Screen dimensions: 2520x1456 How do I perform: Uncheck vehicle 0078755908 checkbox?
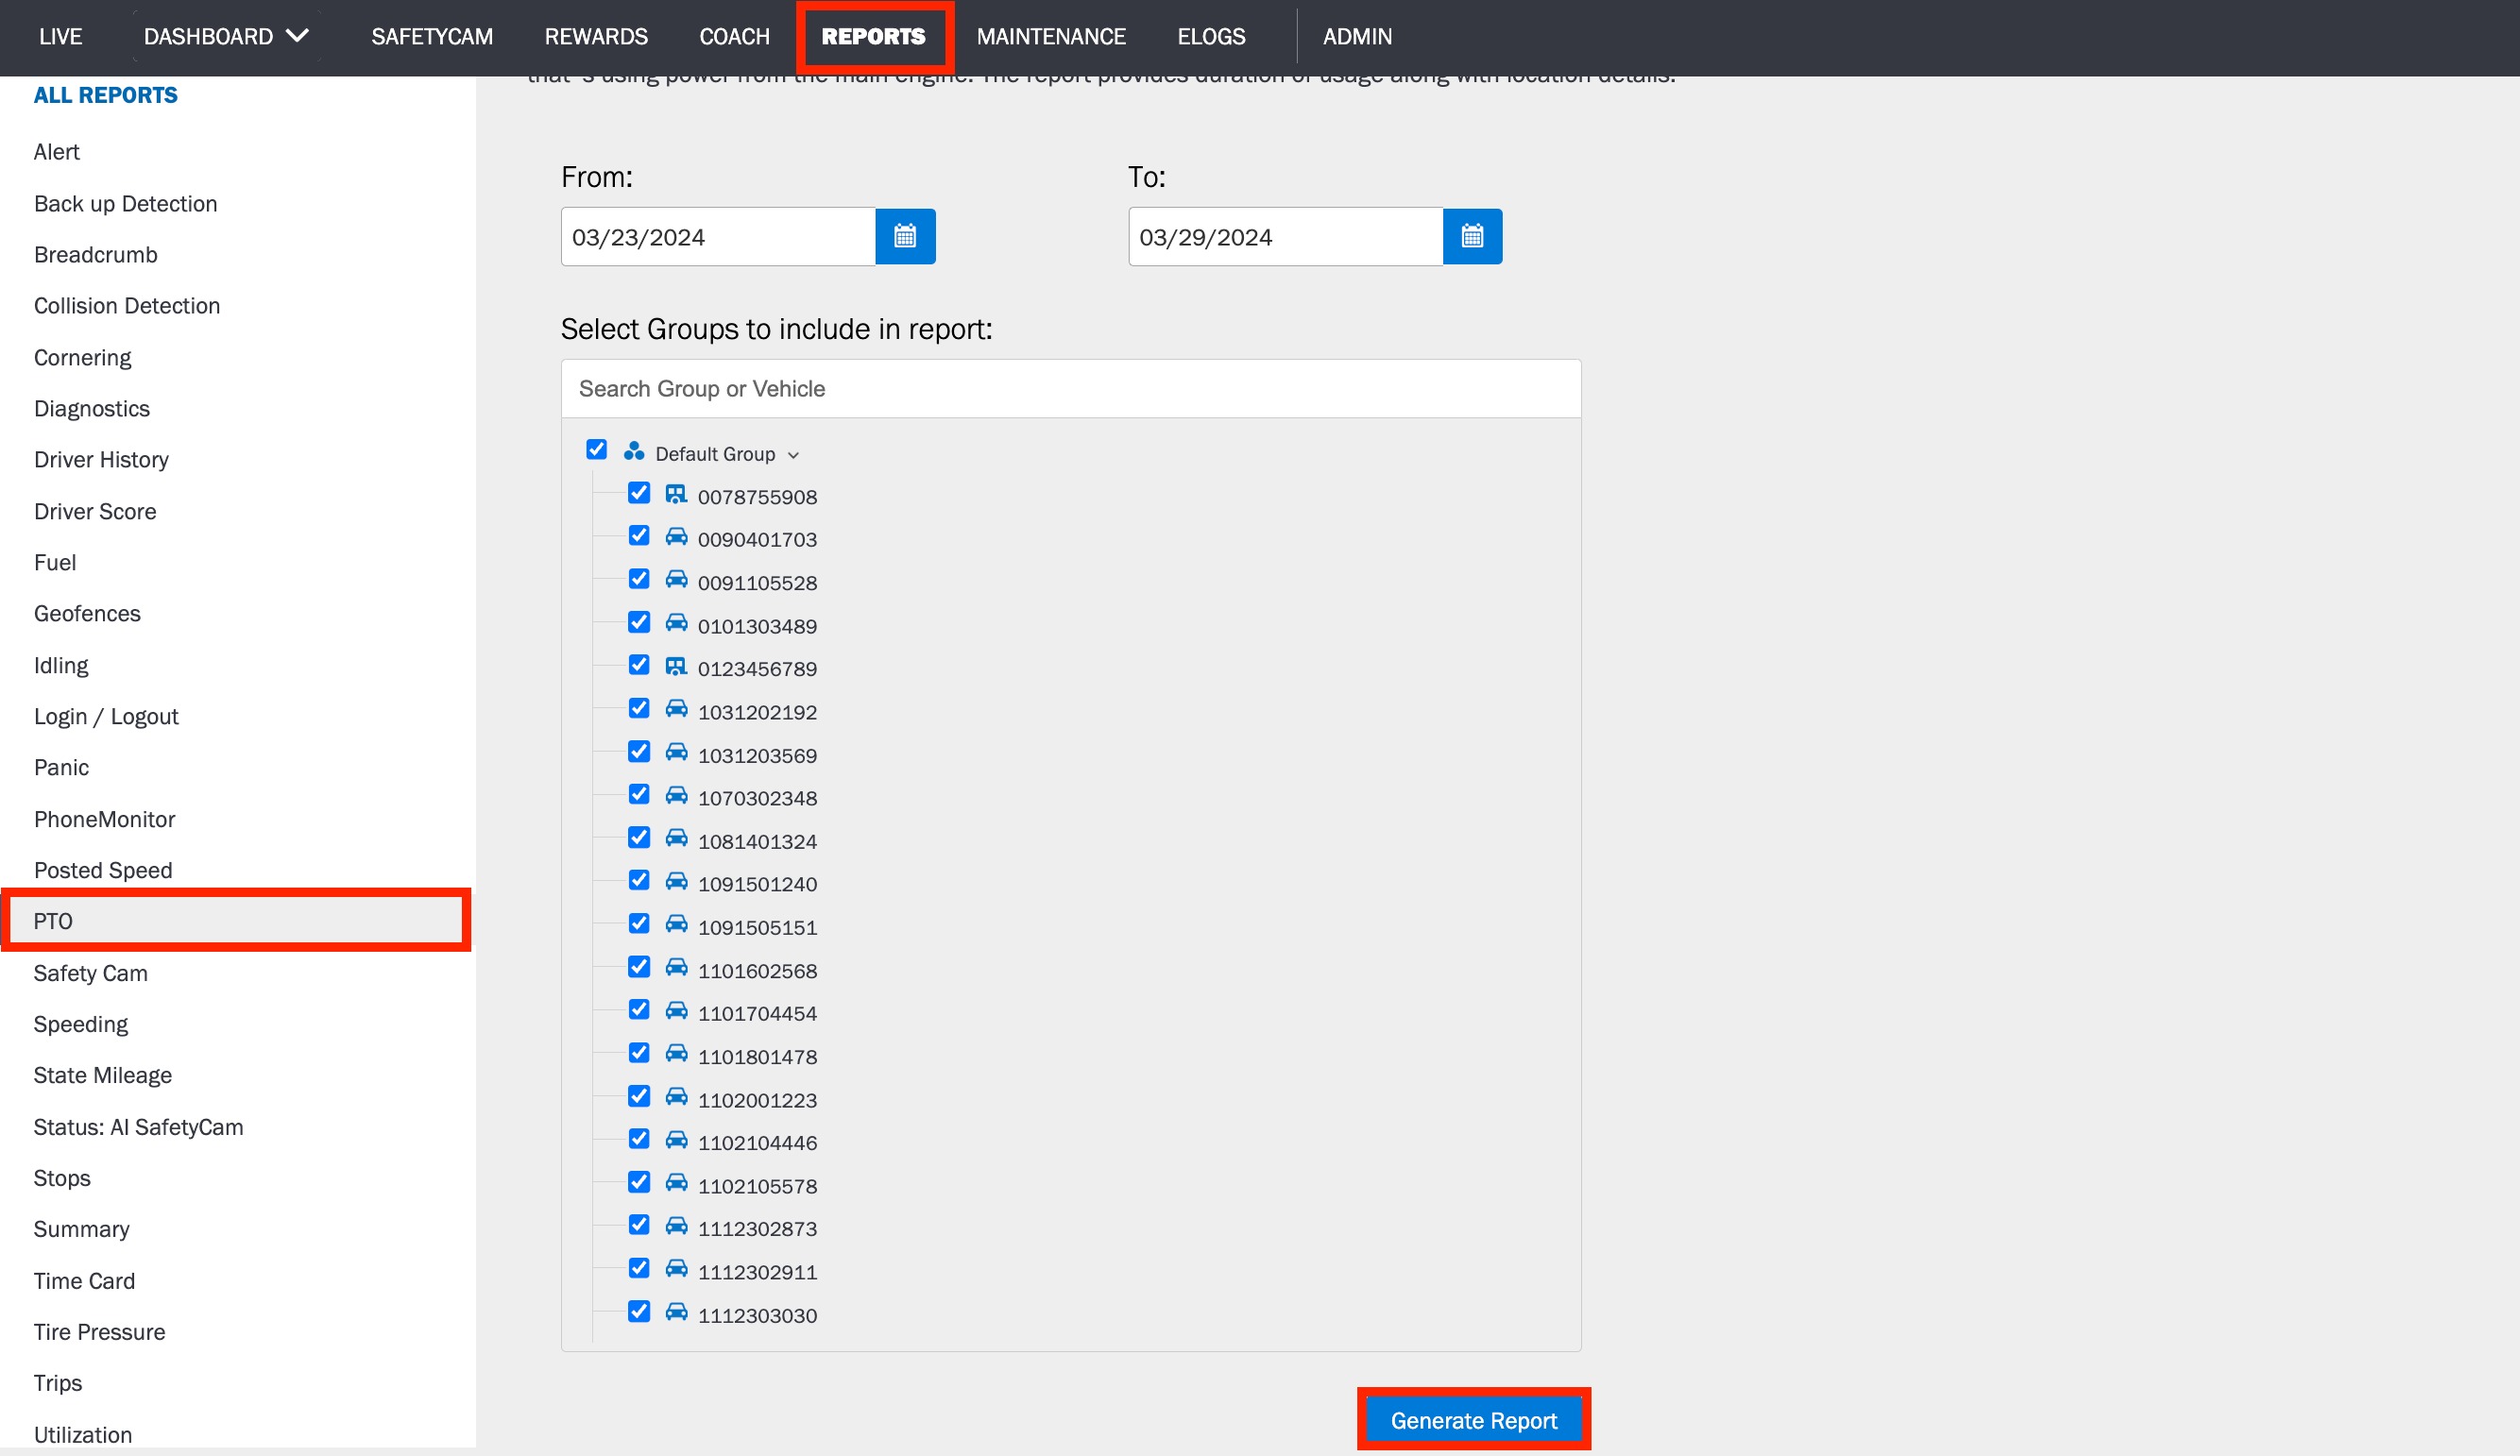[639, 493]
